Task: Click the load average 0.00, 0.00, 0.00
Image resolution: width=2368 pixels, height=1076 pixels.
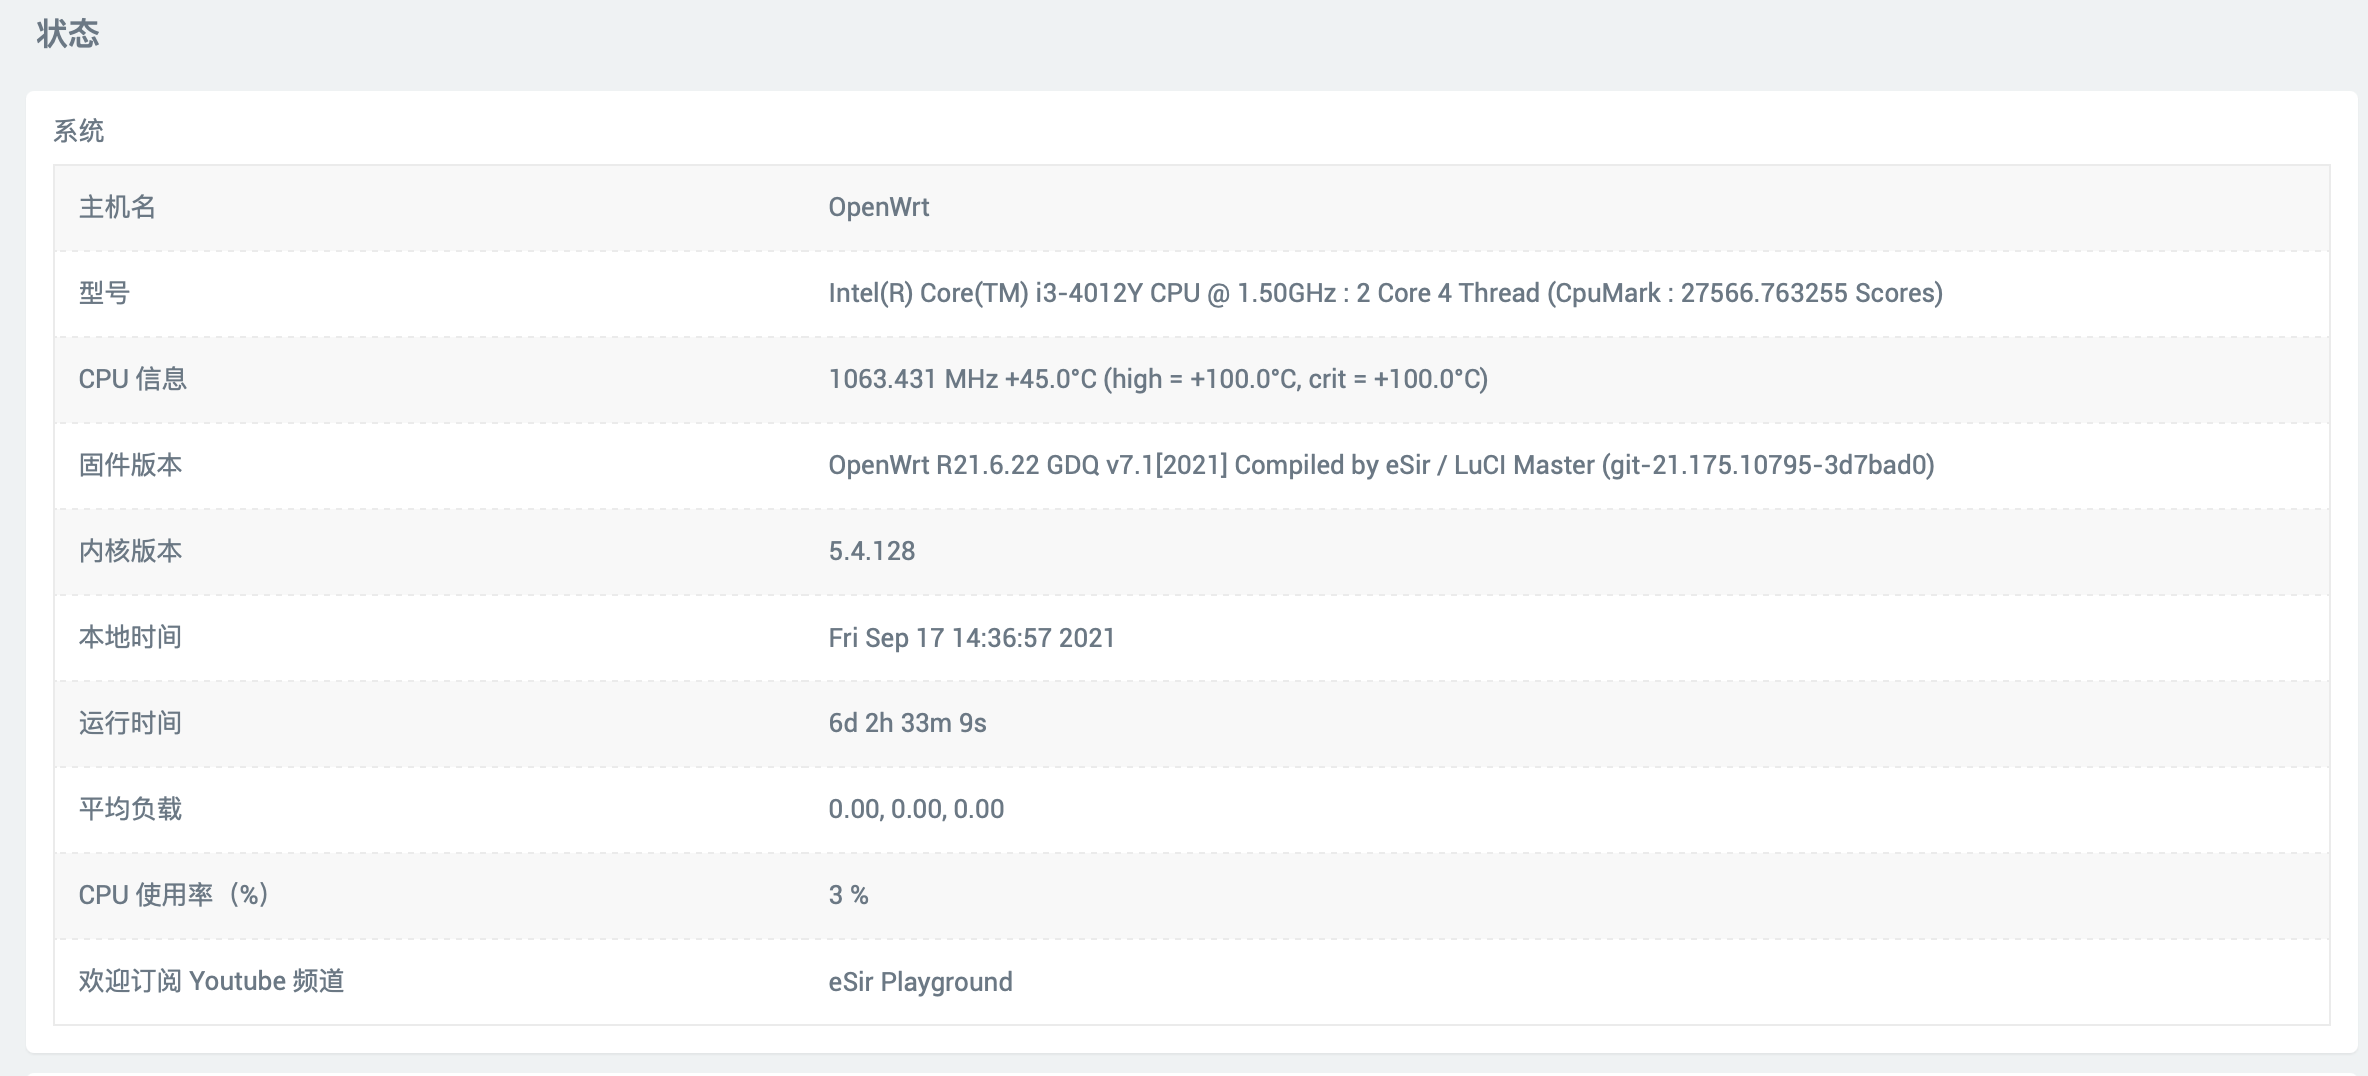Action: coord(916,809)
